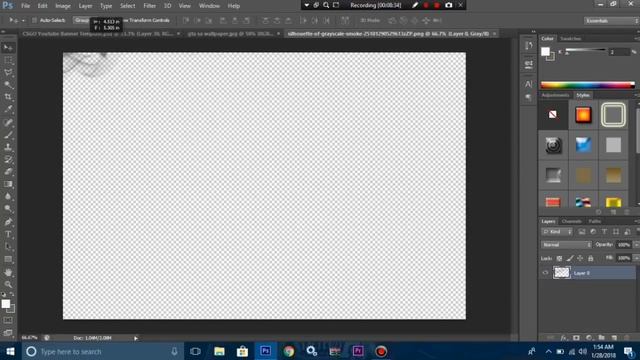Select the Path Selection tool
The height and width of the screenshot is (360, 640).
click(8, 247)
